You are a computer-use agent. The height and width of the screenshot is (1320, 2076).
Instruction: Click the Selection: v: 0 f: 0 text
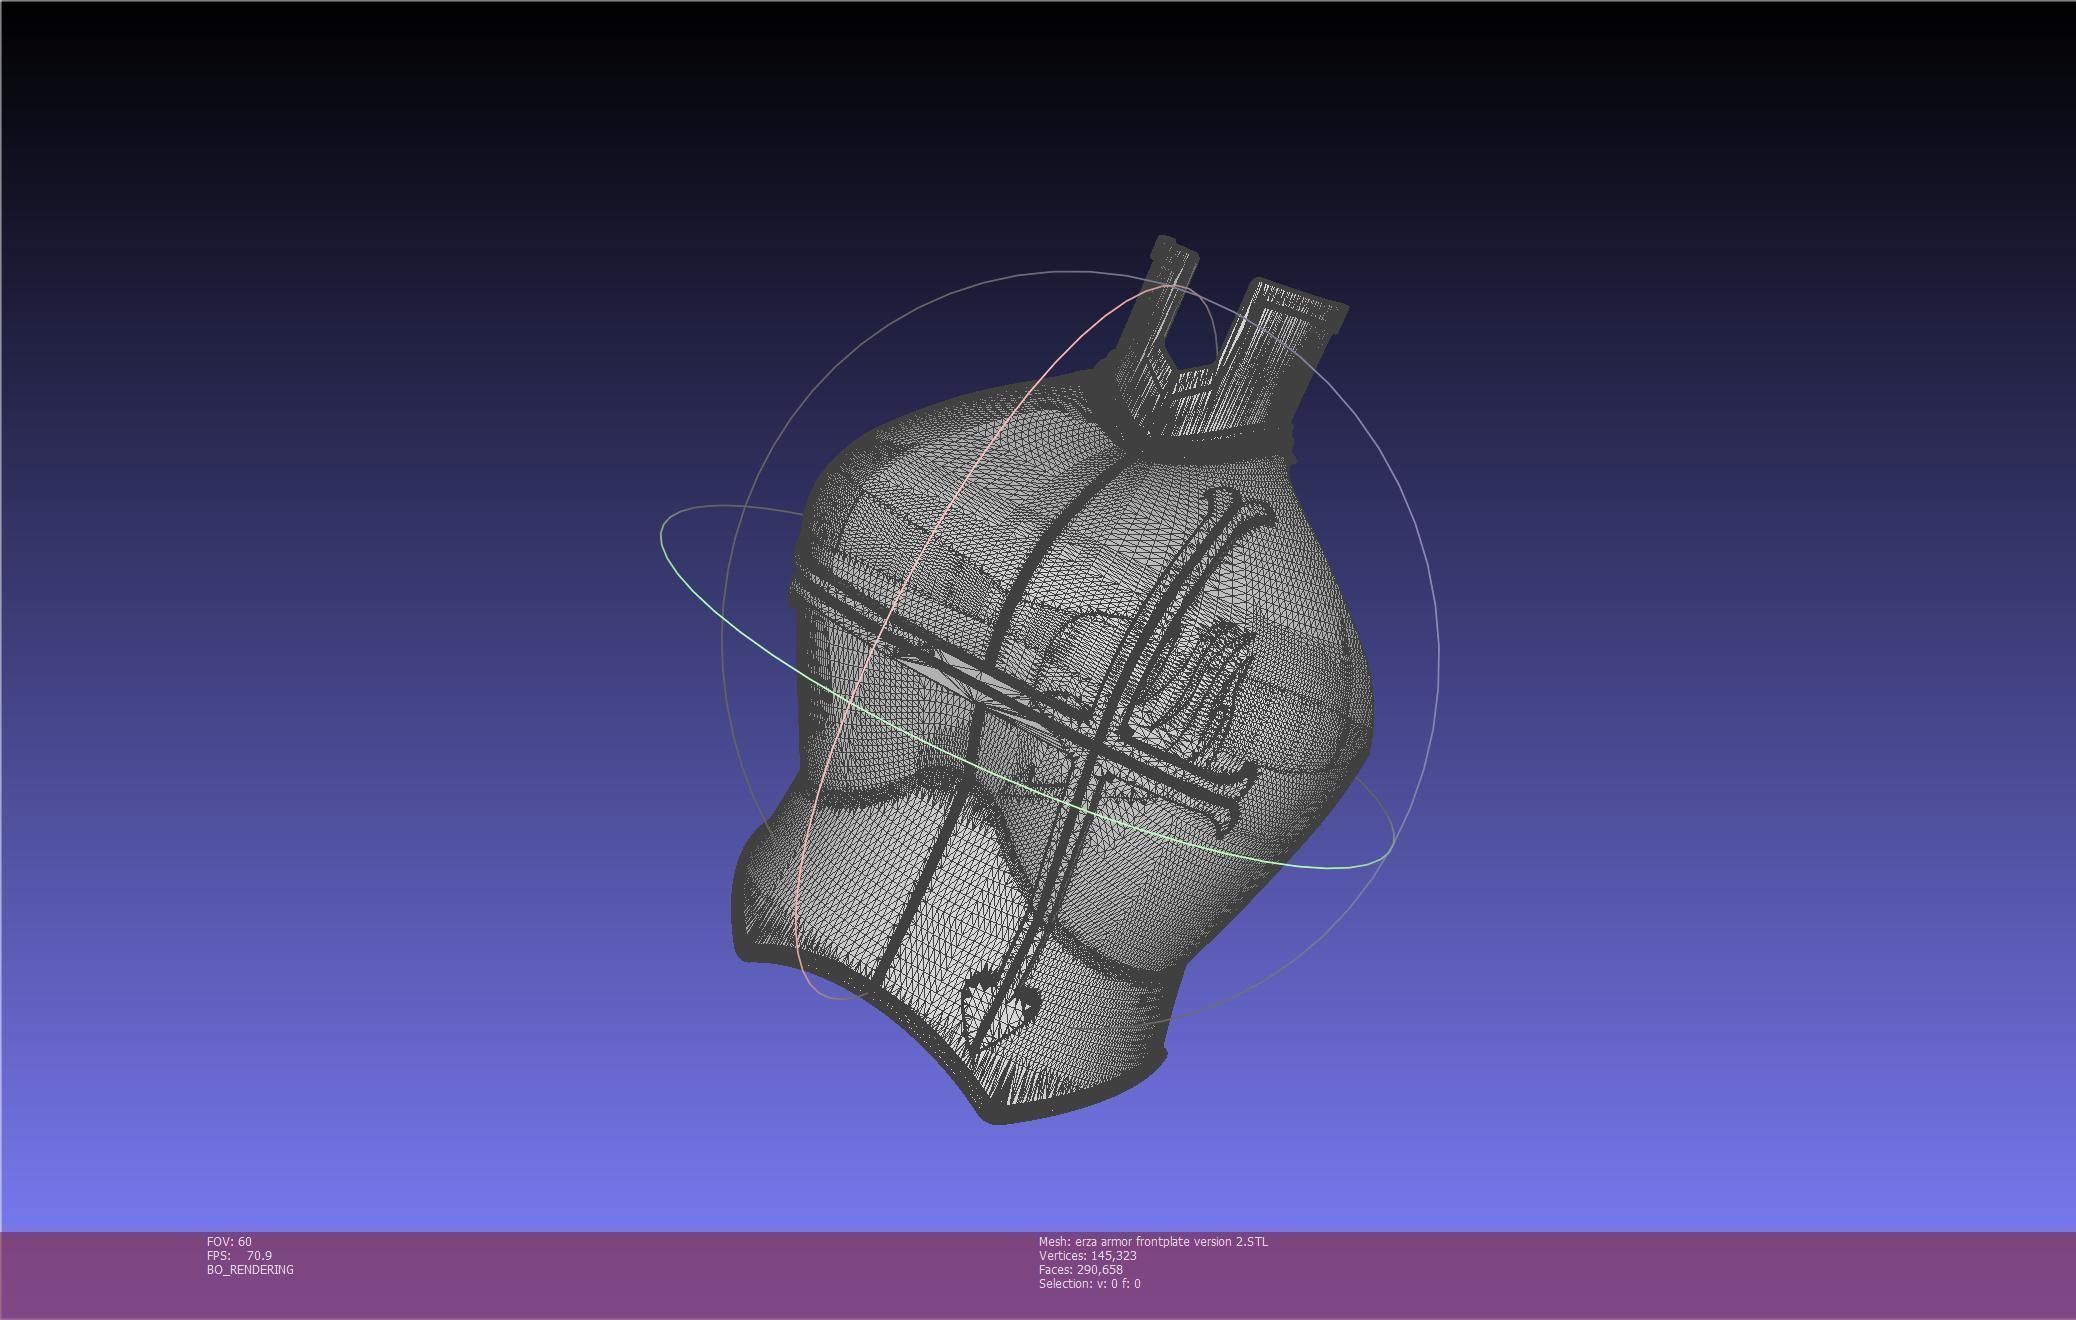[x=1089, y=1283]
